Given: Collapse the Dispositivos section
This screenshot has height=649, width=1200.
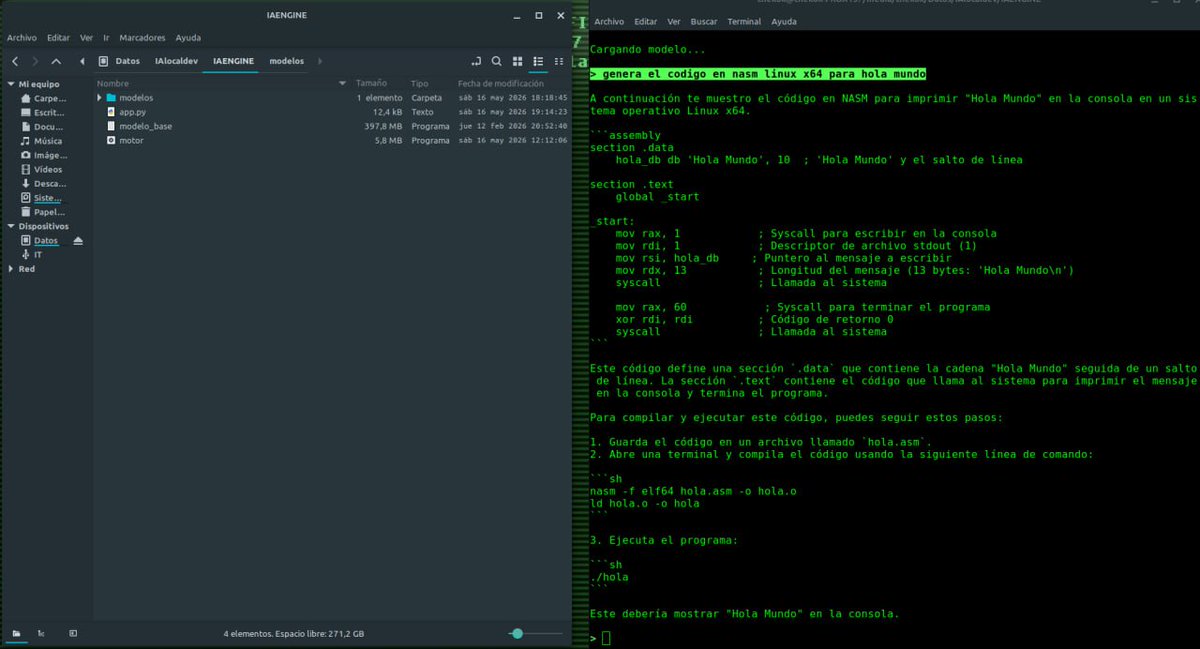Looking at the screenshot, I should [10, 227].
